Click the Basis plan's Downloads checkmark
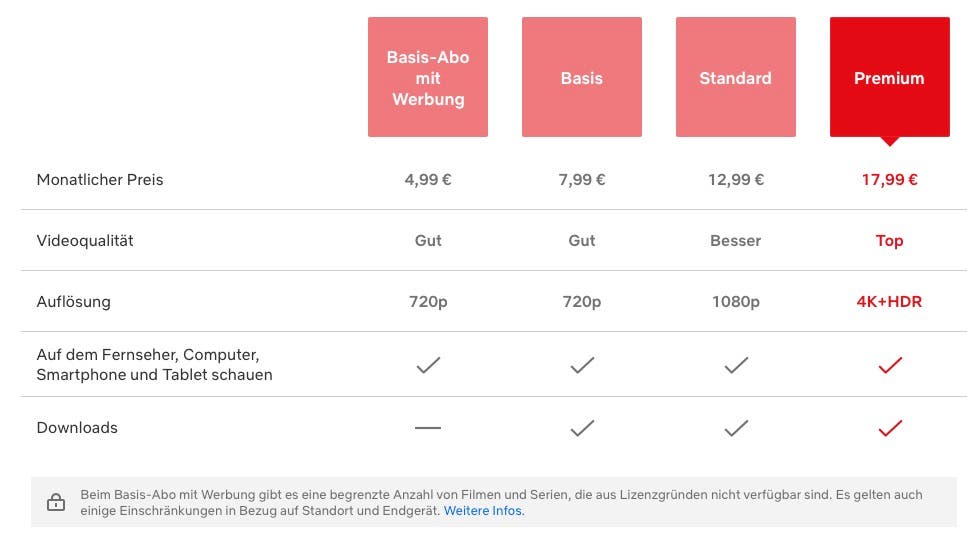The height and width of the screenshot is (535, 975). (582, 428)
